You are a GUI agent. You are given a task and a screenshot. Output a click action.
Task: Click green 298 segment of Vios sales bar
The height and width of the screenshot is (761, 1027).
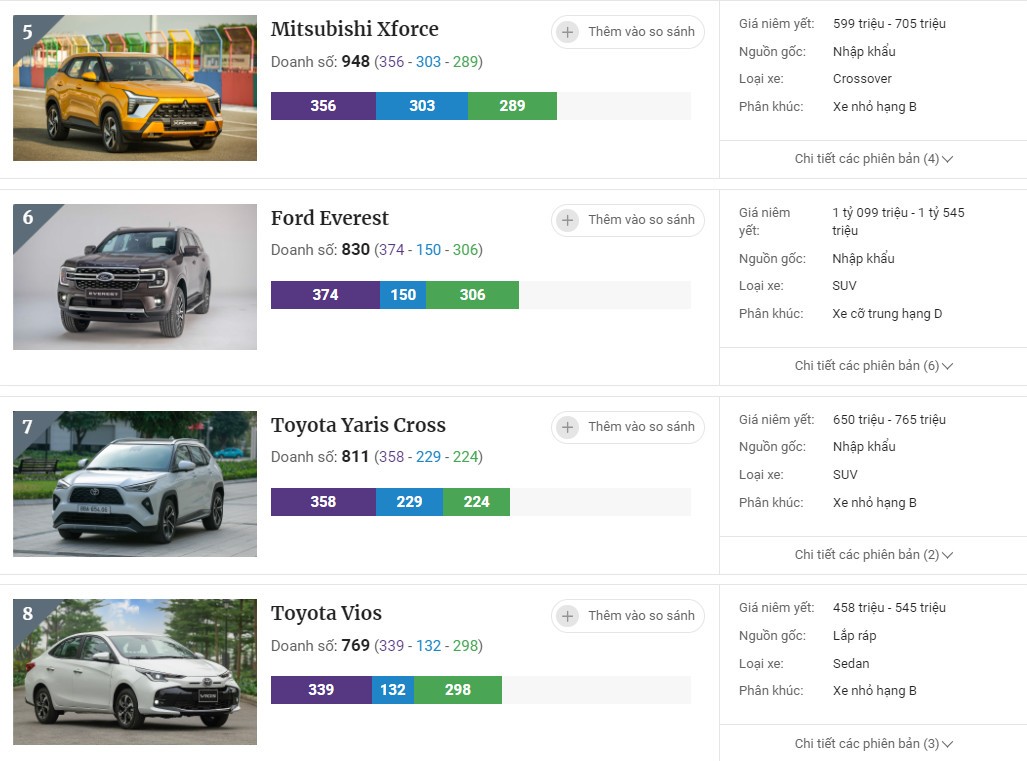(458, 690)
